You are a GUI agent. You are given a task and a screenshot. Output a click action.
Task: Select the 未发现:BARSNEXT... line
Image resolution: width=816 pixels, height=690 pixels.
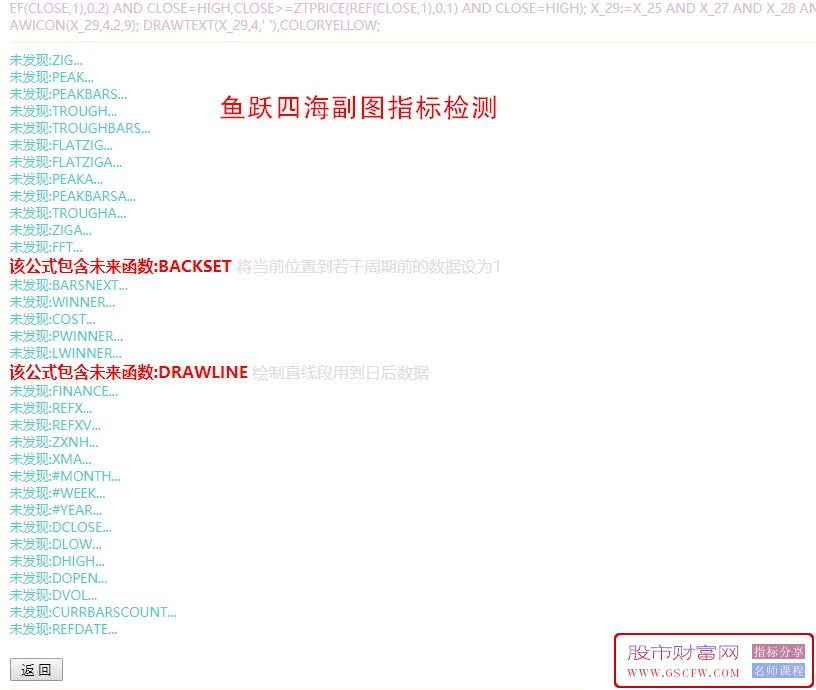coord(68,286)
